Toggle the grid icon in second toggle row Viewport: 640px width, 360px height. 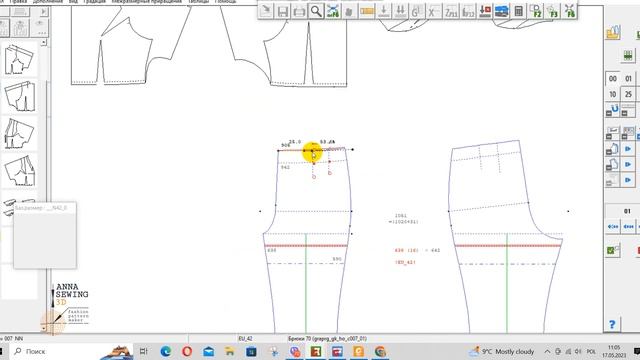click(x=628, y=133)
